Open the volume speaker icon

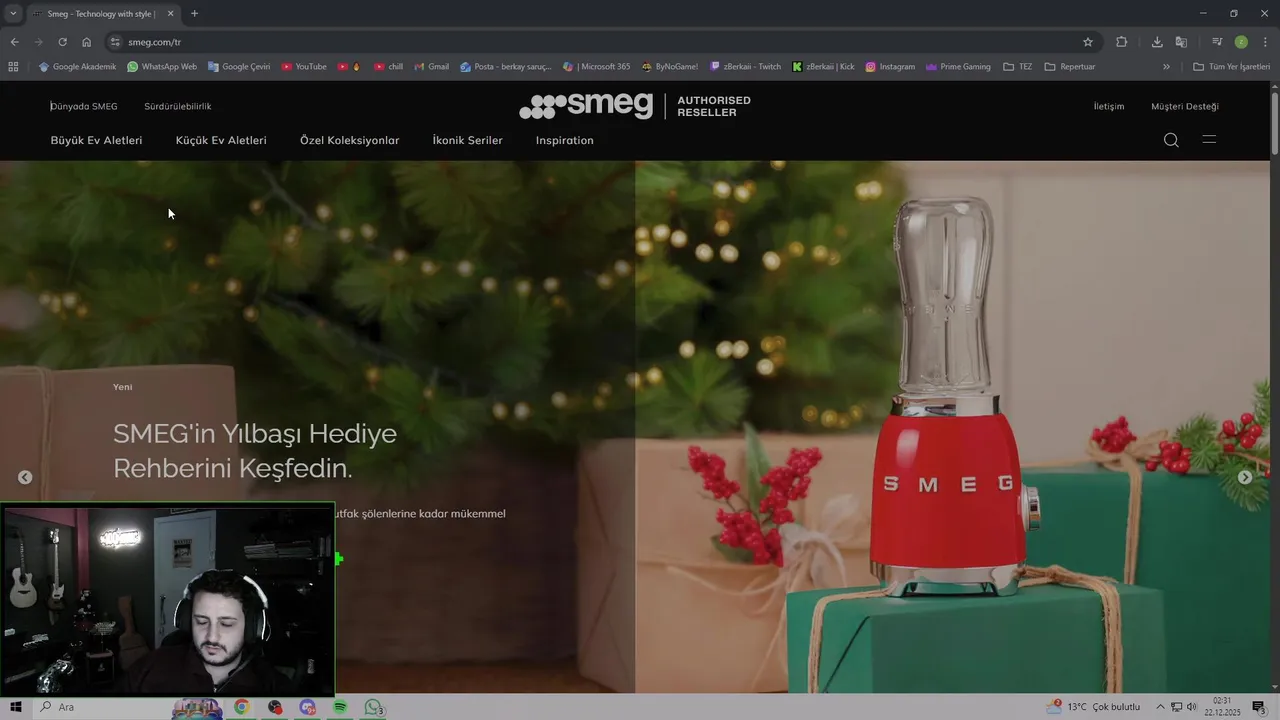point(1191,707)
